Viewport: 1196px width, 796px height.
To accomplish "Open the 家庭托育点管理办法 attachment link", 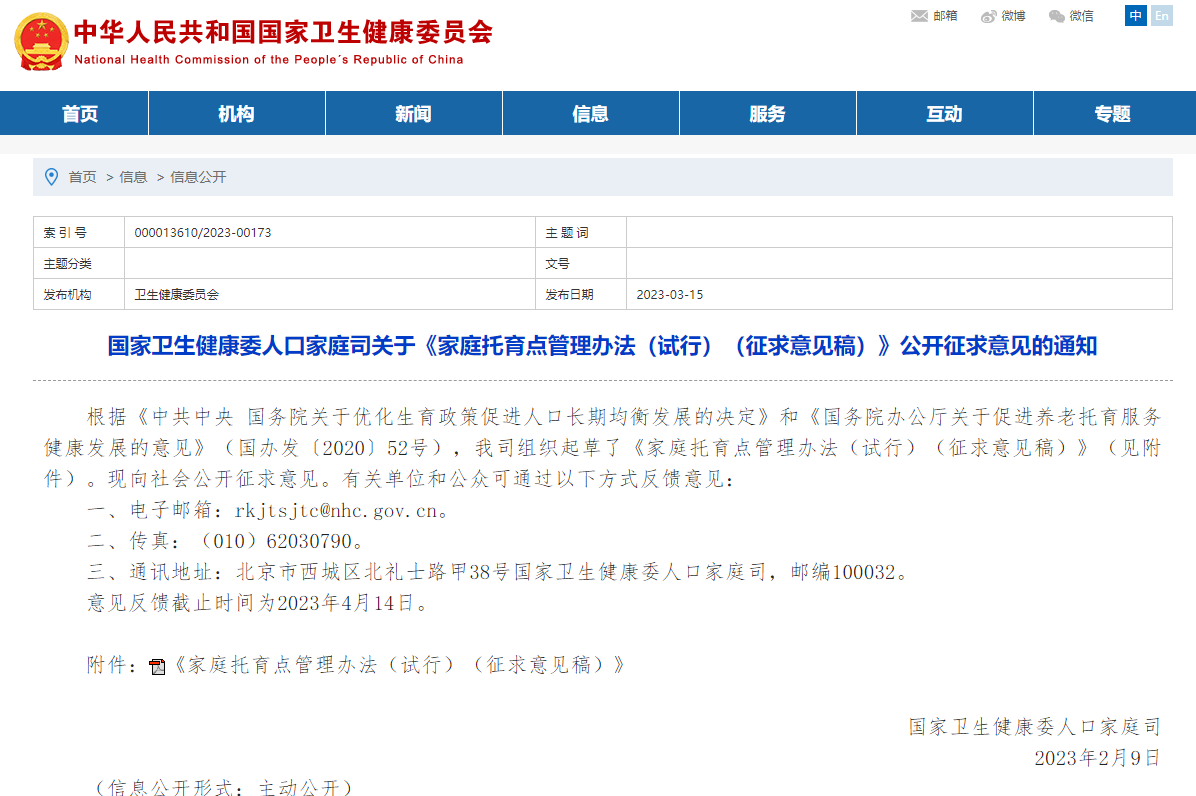I will (x=400, y=665).
